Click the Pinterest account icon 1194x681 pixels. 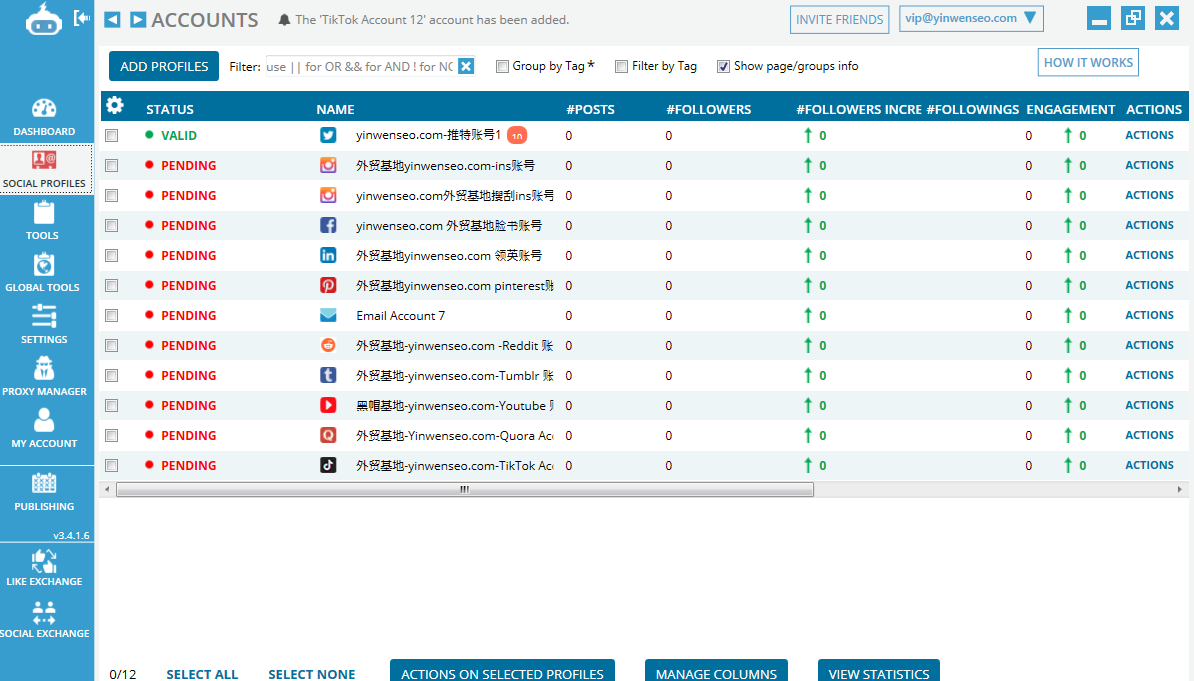pos(328,285)
